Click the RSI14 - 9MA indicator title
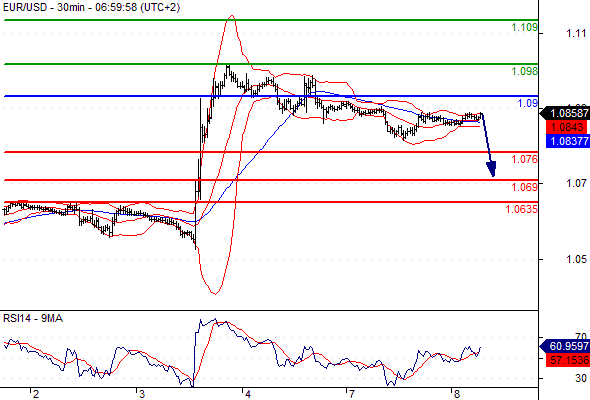This screenshot has width=590, height=400. coord(33,318)
